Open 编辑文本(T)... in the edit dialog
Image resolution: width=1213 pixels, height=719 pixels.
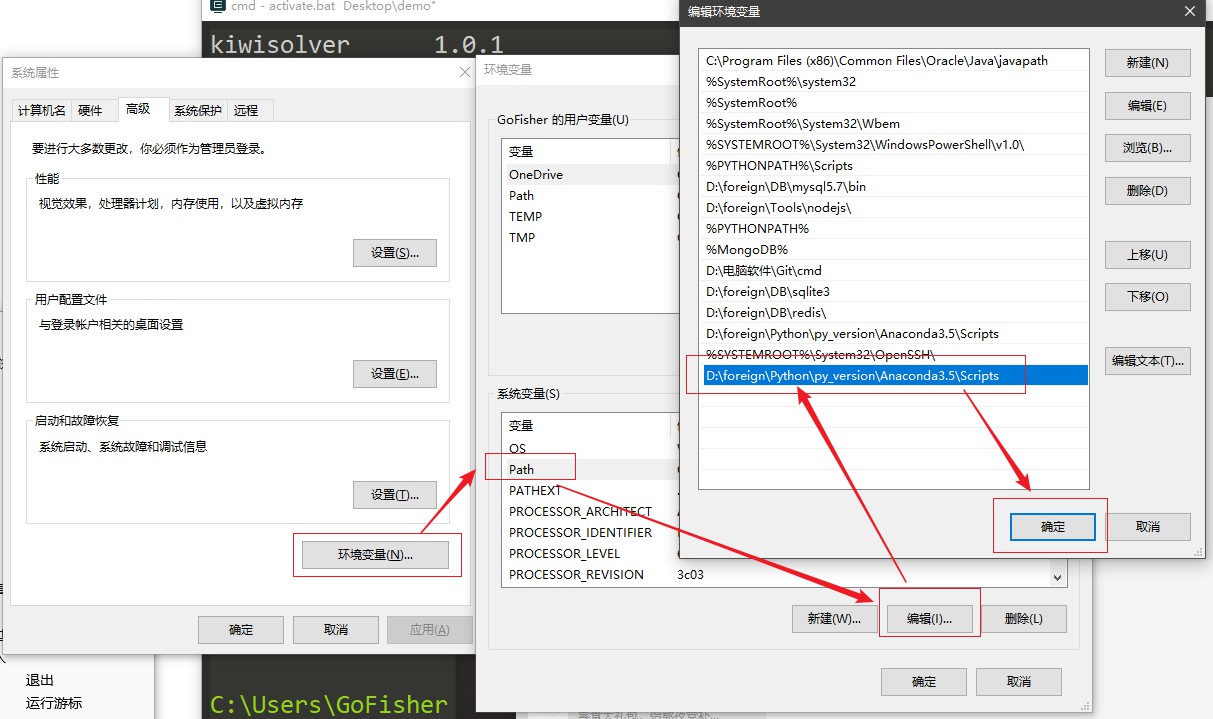(x=1147, y=361)
